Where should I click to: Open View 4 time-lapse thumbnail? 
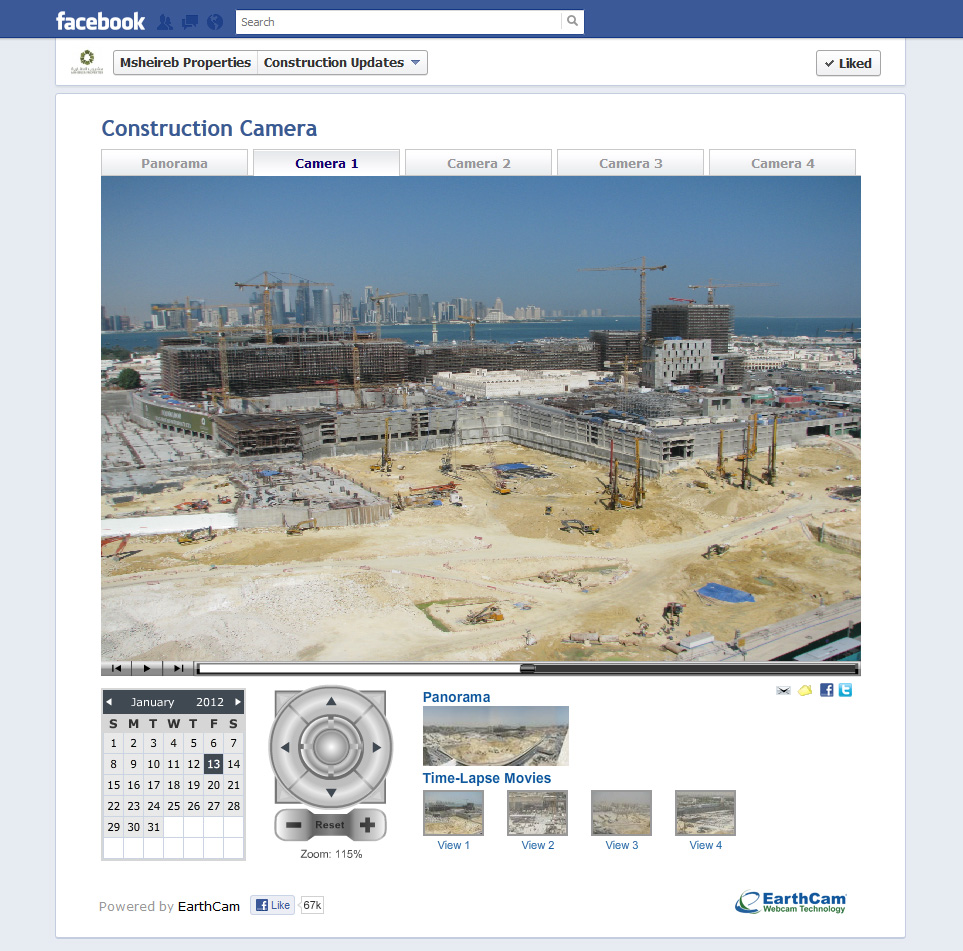[705, 813]
